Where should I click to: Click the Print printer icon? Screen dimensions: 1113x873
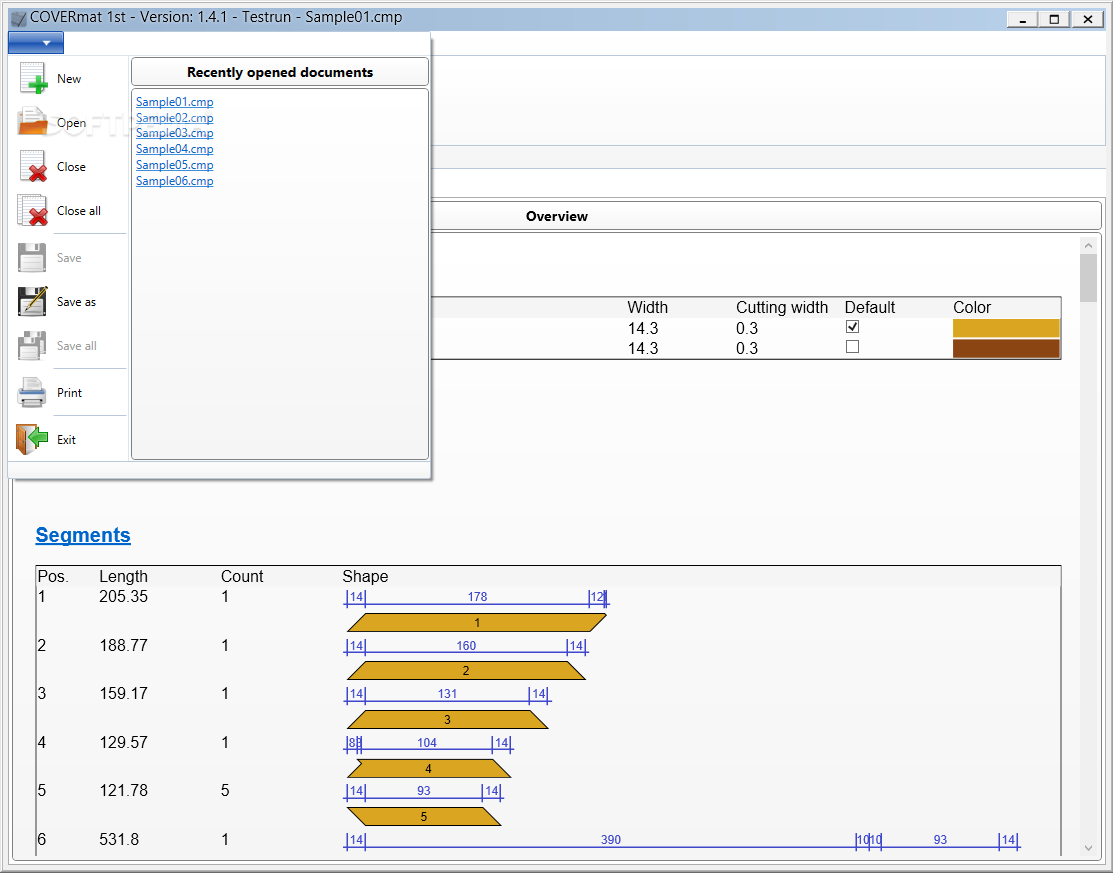tap(32, 392)
